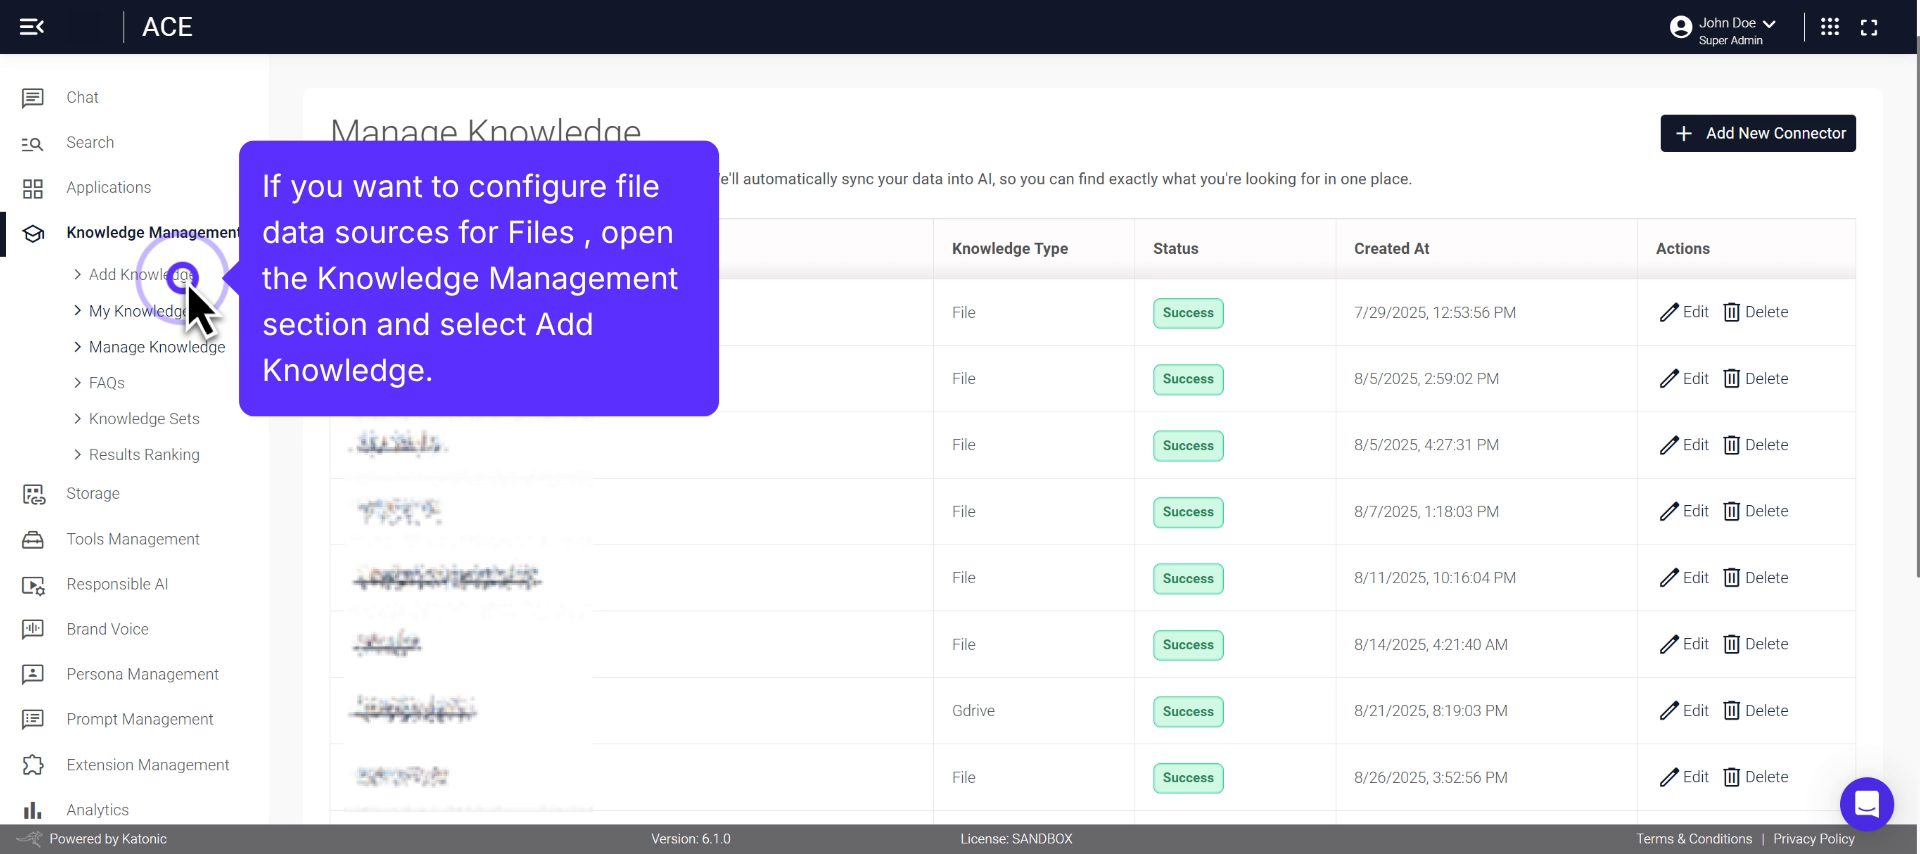Expand Results Ranking in the sidebar
Viewport: 1920px width, 854px height.
pos(143,455)
